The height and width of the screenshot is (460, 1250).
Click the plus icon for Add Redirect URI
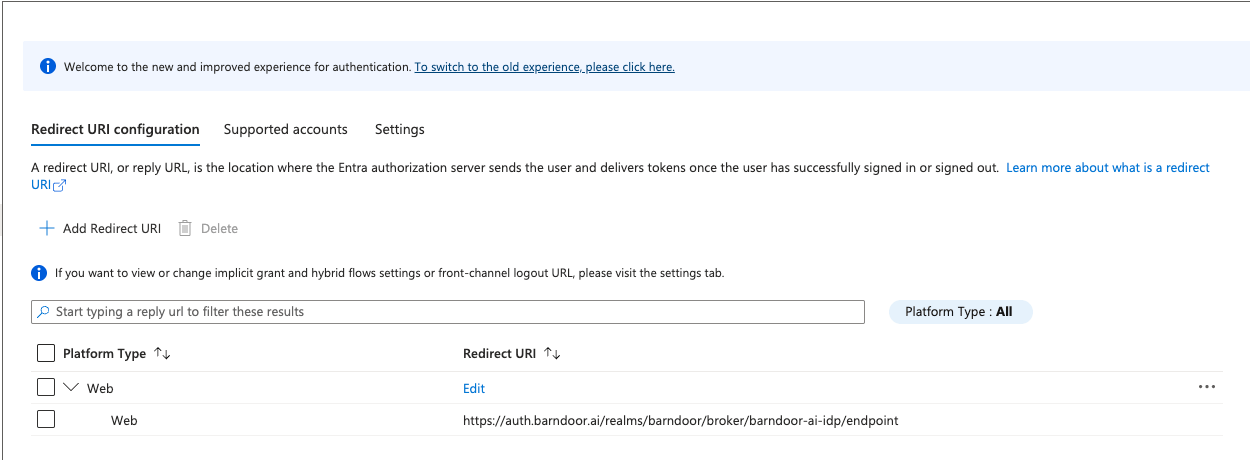pyautogui.click(x=46, y=228)
